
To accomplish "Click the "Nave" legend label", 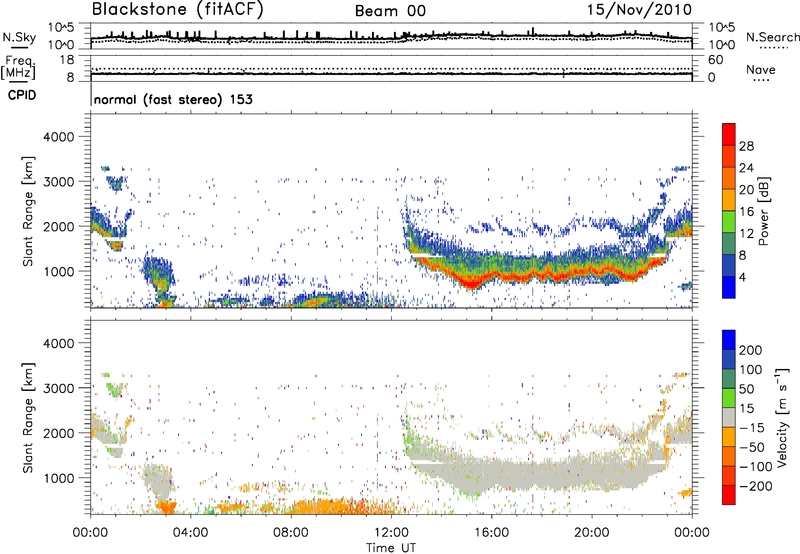I will 761,69.
